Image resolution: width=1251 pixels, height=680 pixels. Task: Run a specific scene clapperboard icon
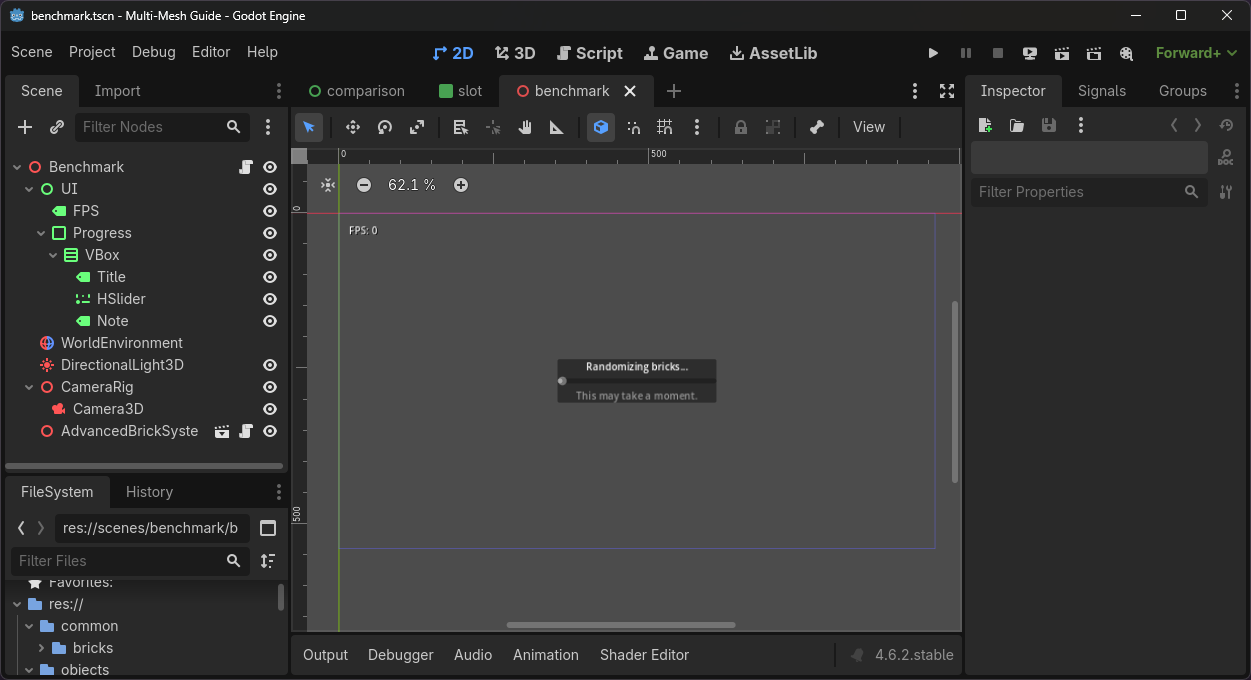pyautogui.click(x=1094, y=53)
